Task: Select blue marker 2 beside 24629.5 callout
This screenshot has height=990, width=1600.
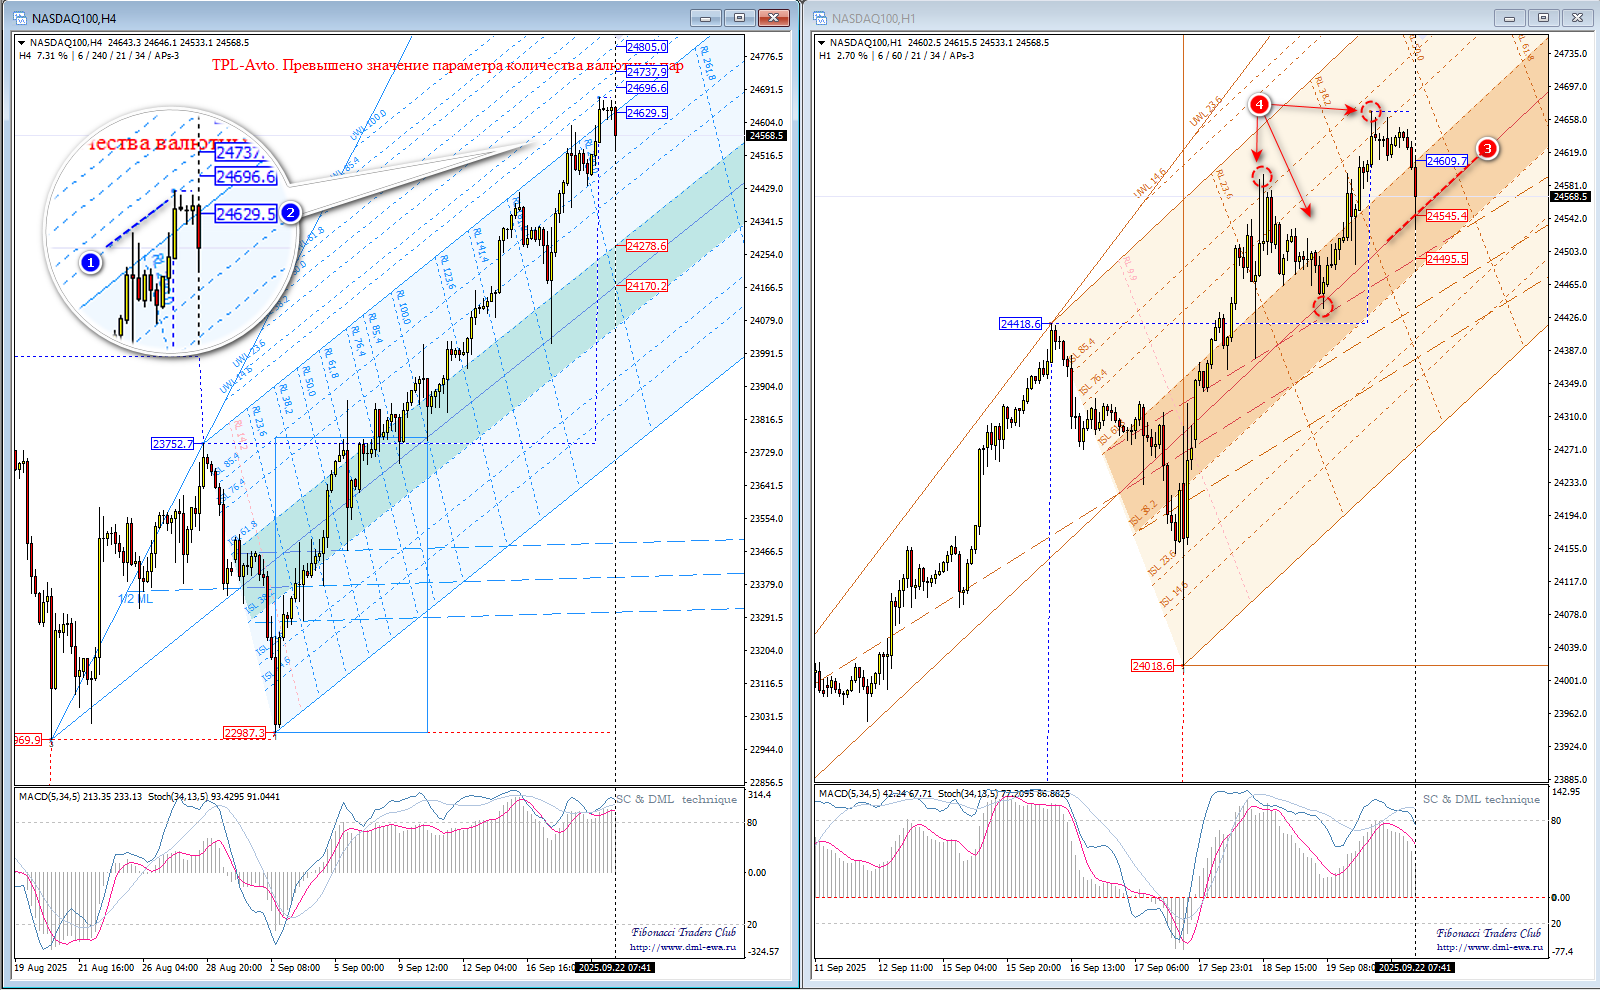Action: pos(290,213)
